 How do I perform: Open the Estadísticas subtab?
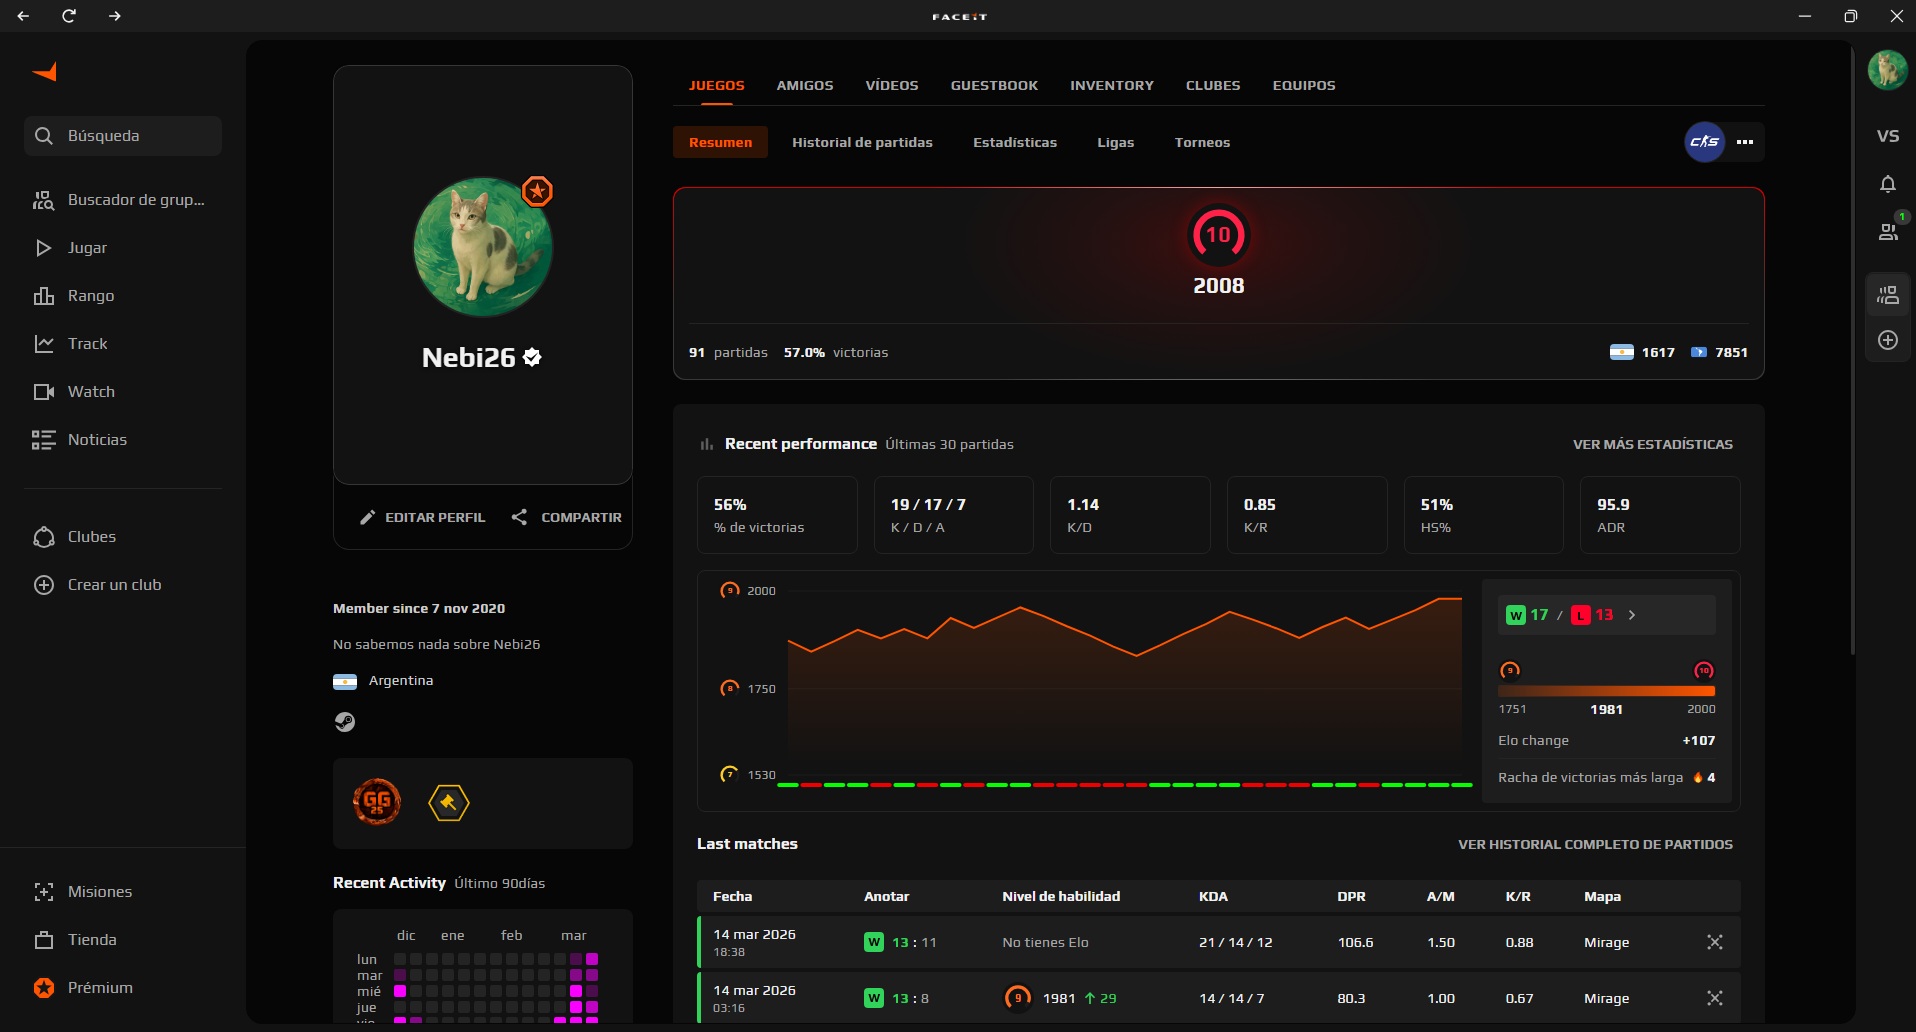[1015, 142]
